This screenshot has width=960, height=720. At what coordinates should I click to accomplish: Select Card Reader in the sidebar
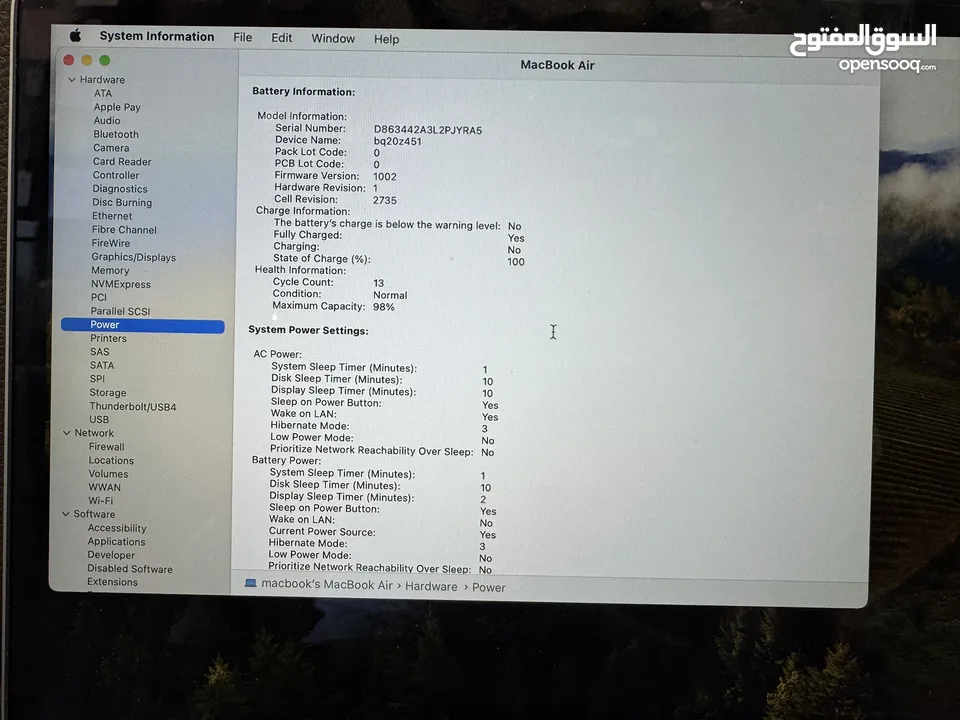(x=122, y=162)
